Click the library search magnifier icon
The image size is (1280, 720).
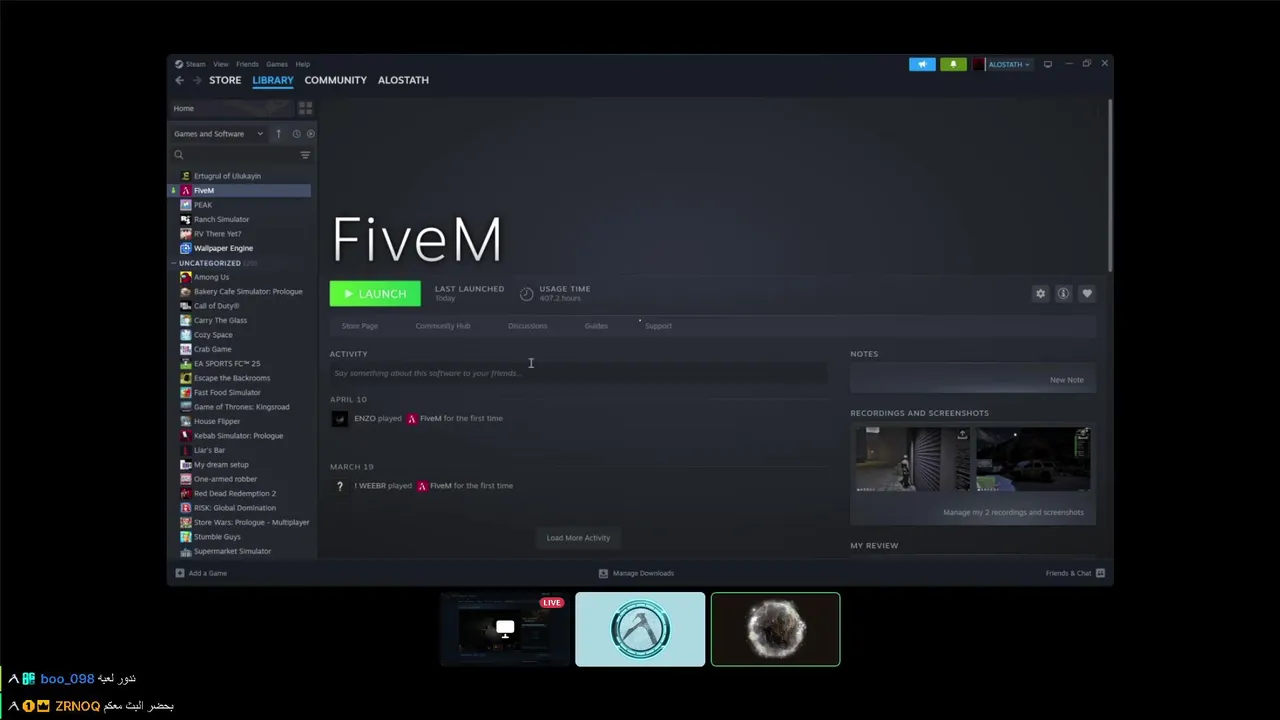(179, 155)
